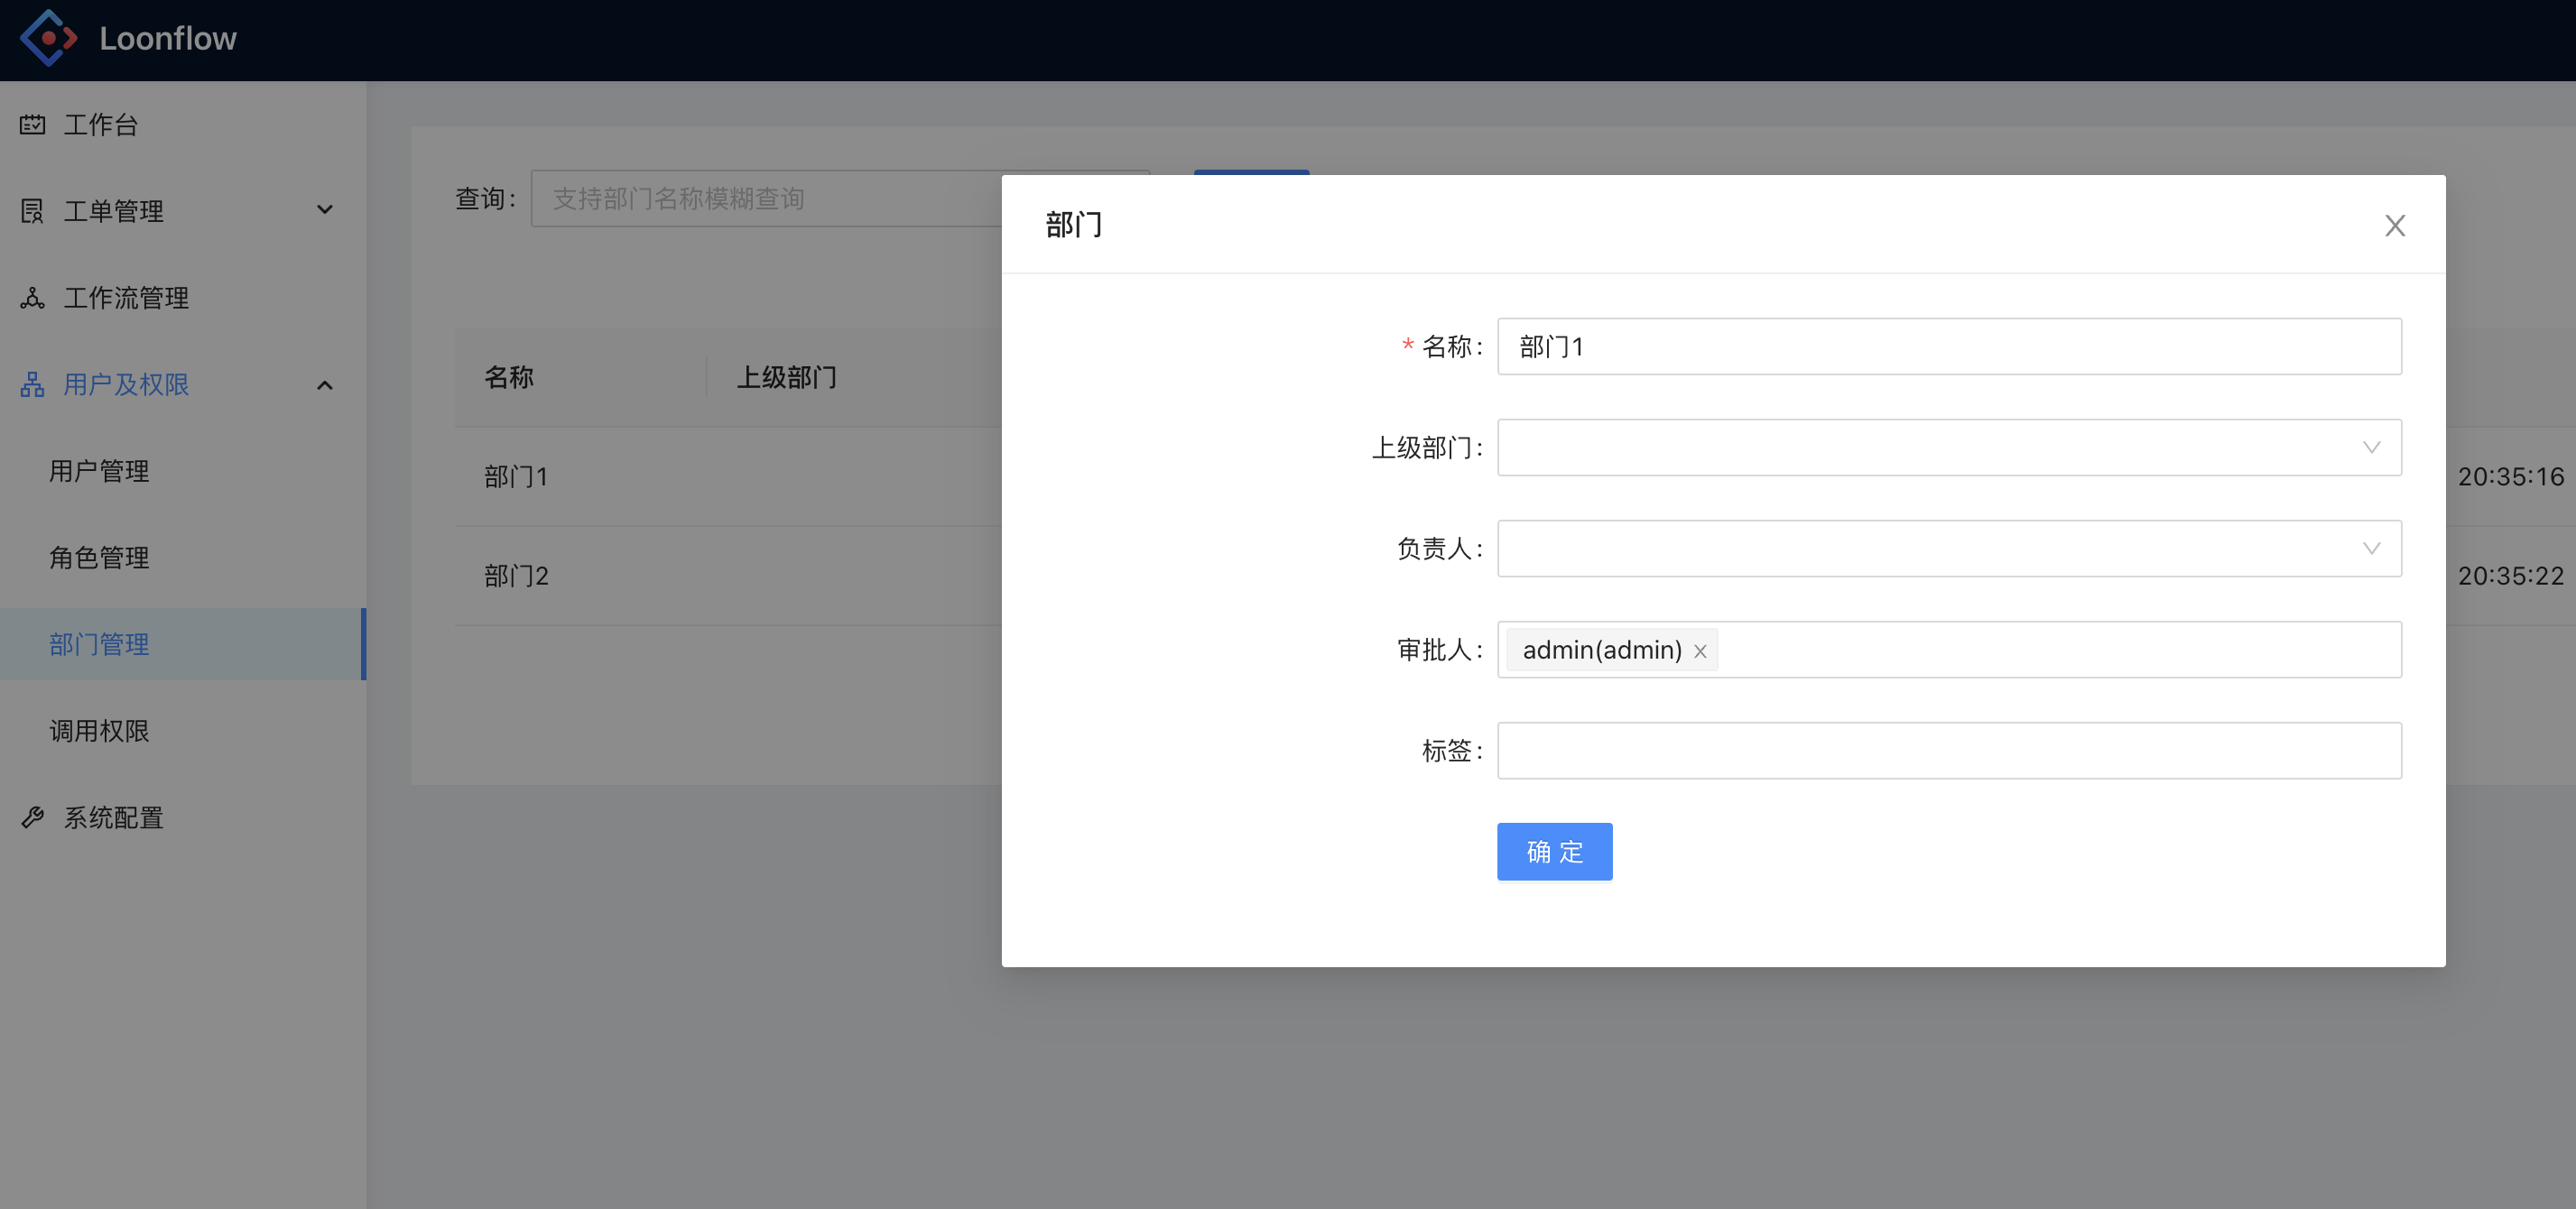Close the 部门 dialog with X
The height and width of the screenshot is (1209, 2576).
click(2394, 226)
